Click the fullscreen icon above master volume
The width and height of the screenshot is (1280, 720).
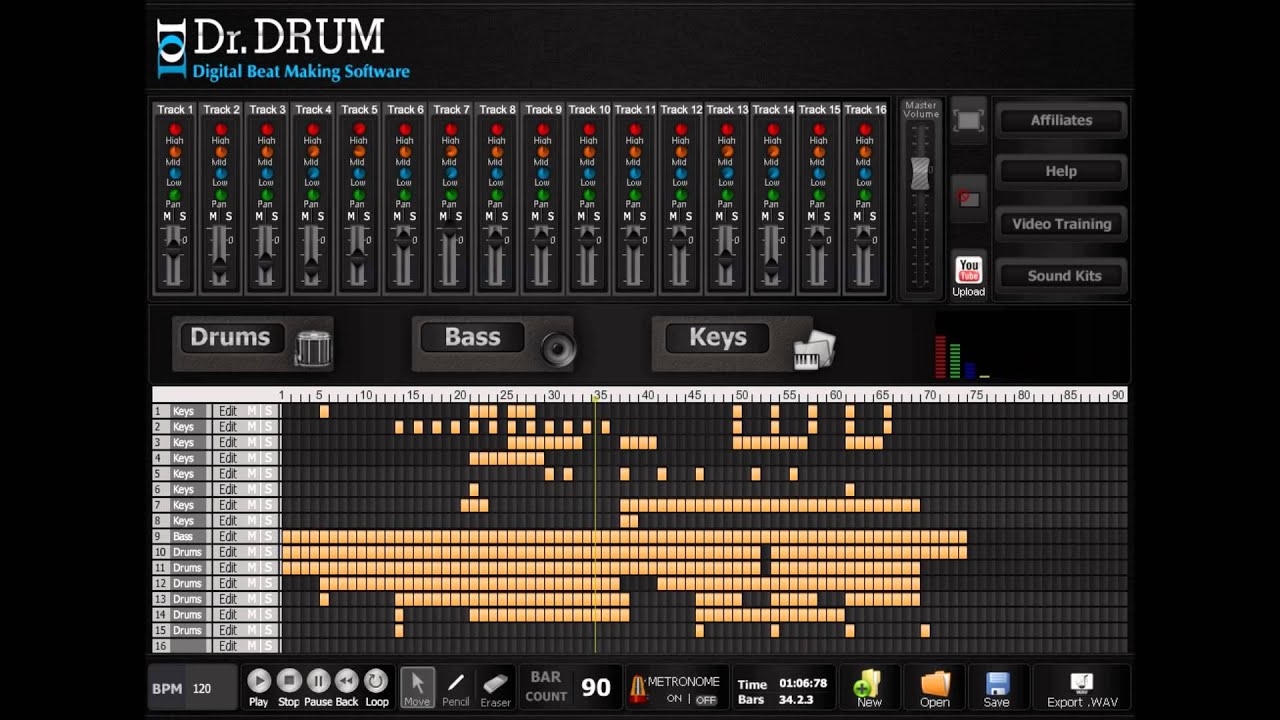(x=968, y=121)
